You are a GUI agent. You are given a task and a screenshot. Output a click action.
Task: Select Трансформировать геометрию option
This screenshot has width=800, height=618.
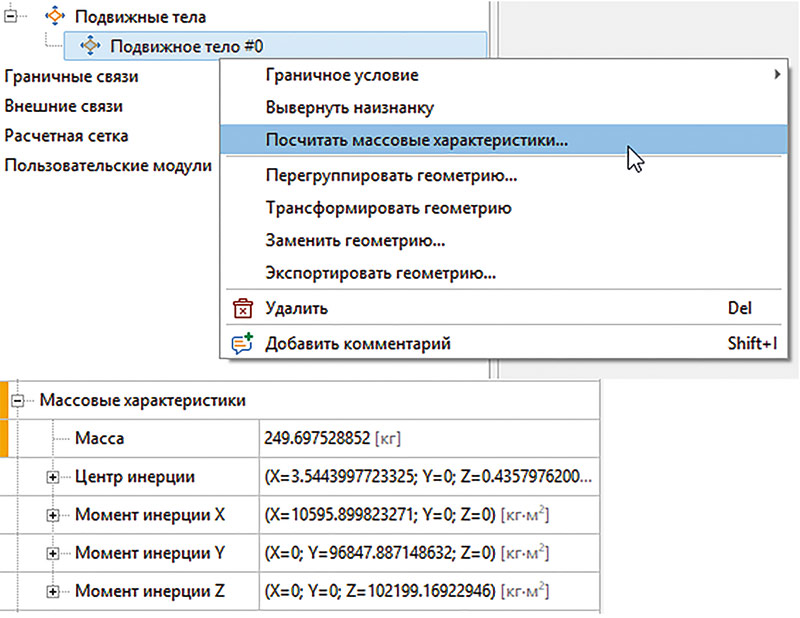point(388,209)
